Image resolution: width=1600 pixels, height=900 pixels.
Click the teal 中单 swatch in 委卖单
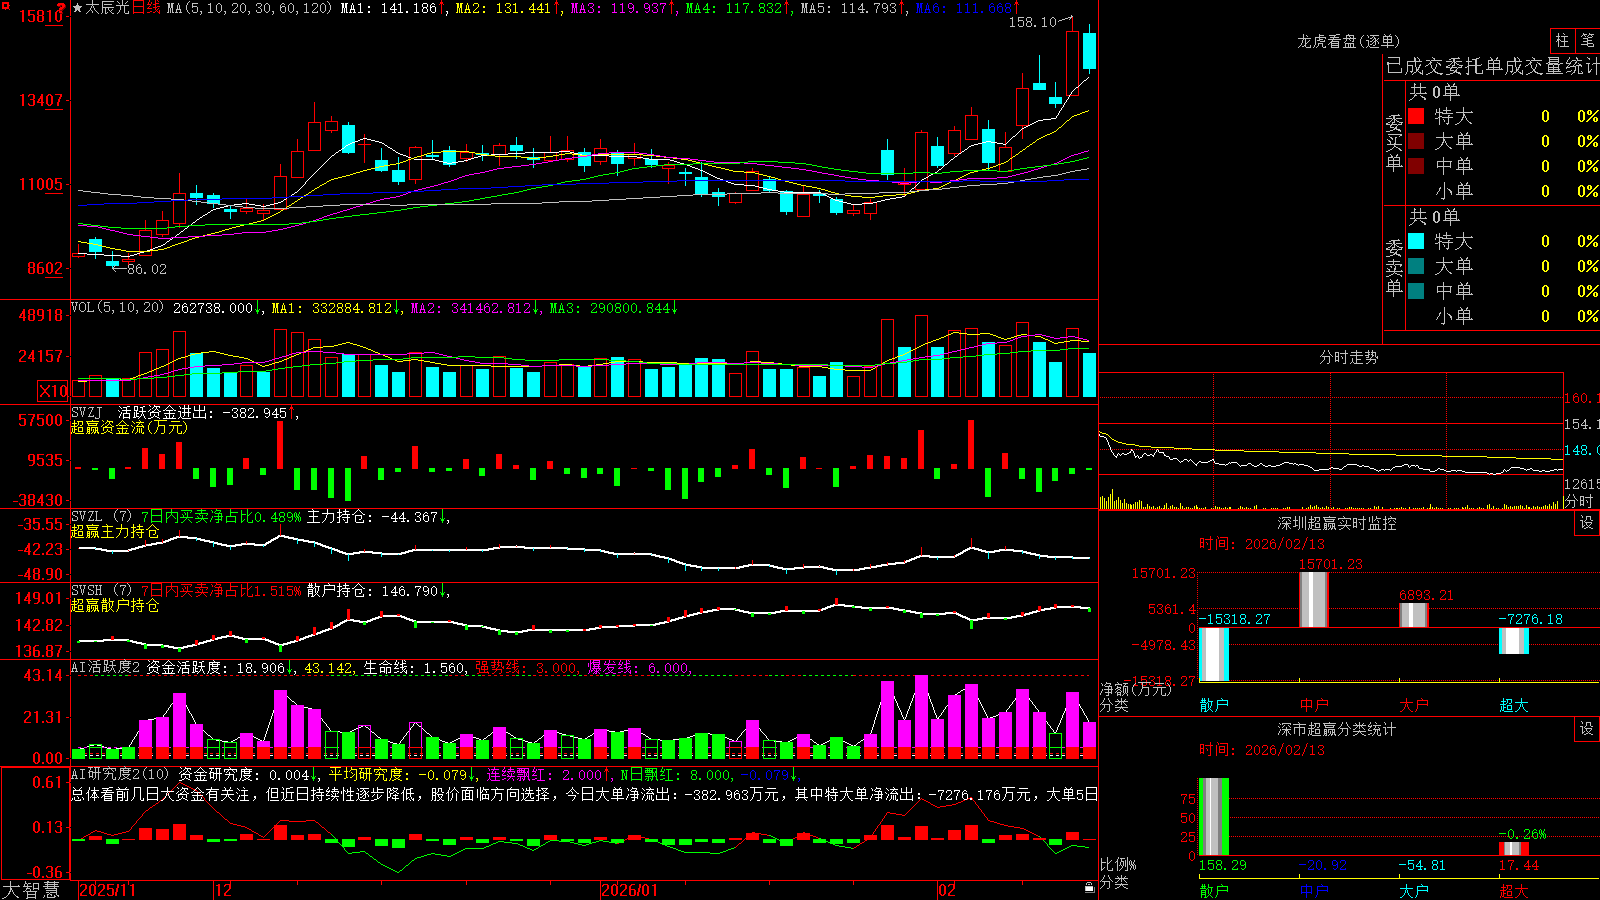[1416, 291]
